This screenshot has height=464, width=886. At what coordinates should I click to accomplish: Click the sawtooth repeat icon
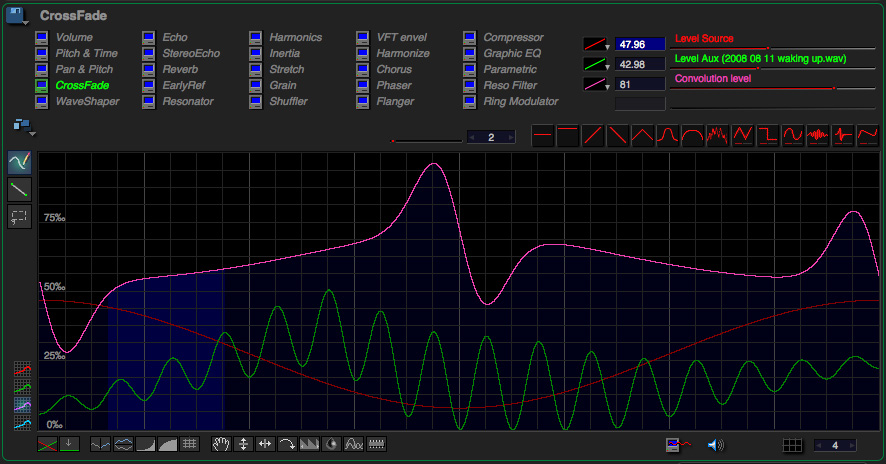pos(309,444)
